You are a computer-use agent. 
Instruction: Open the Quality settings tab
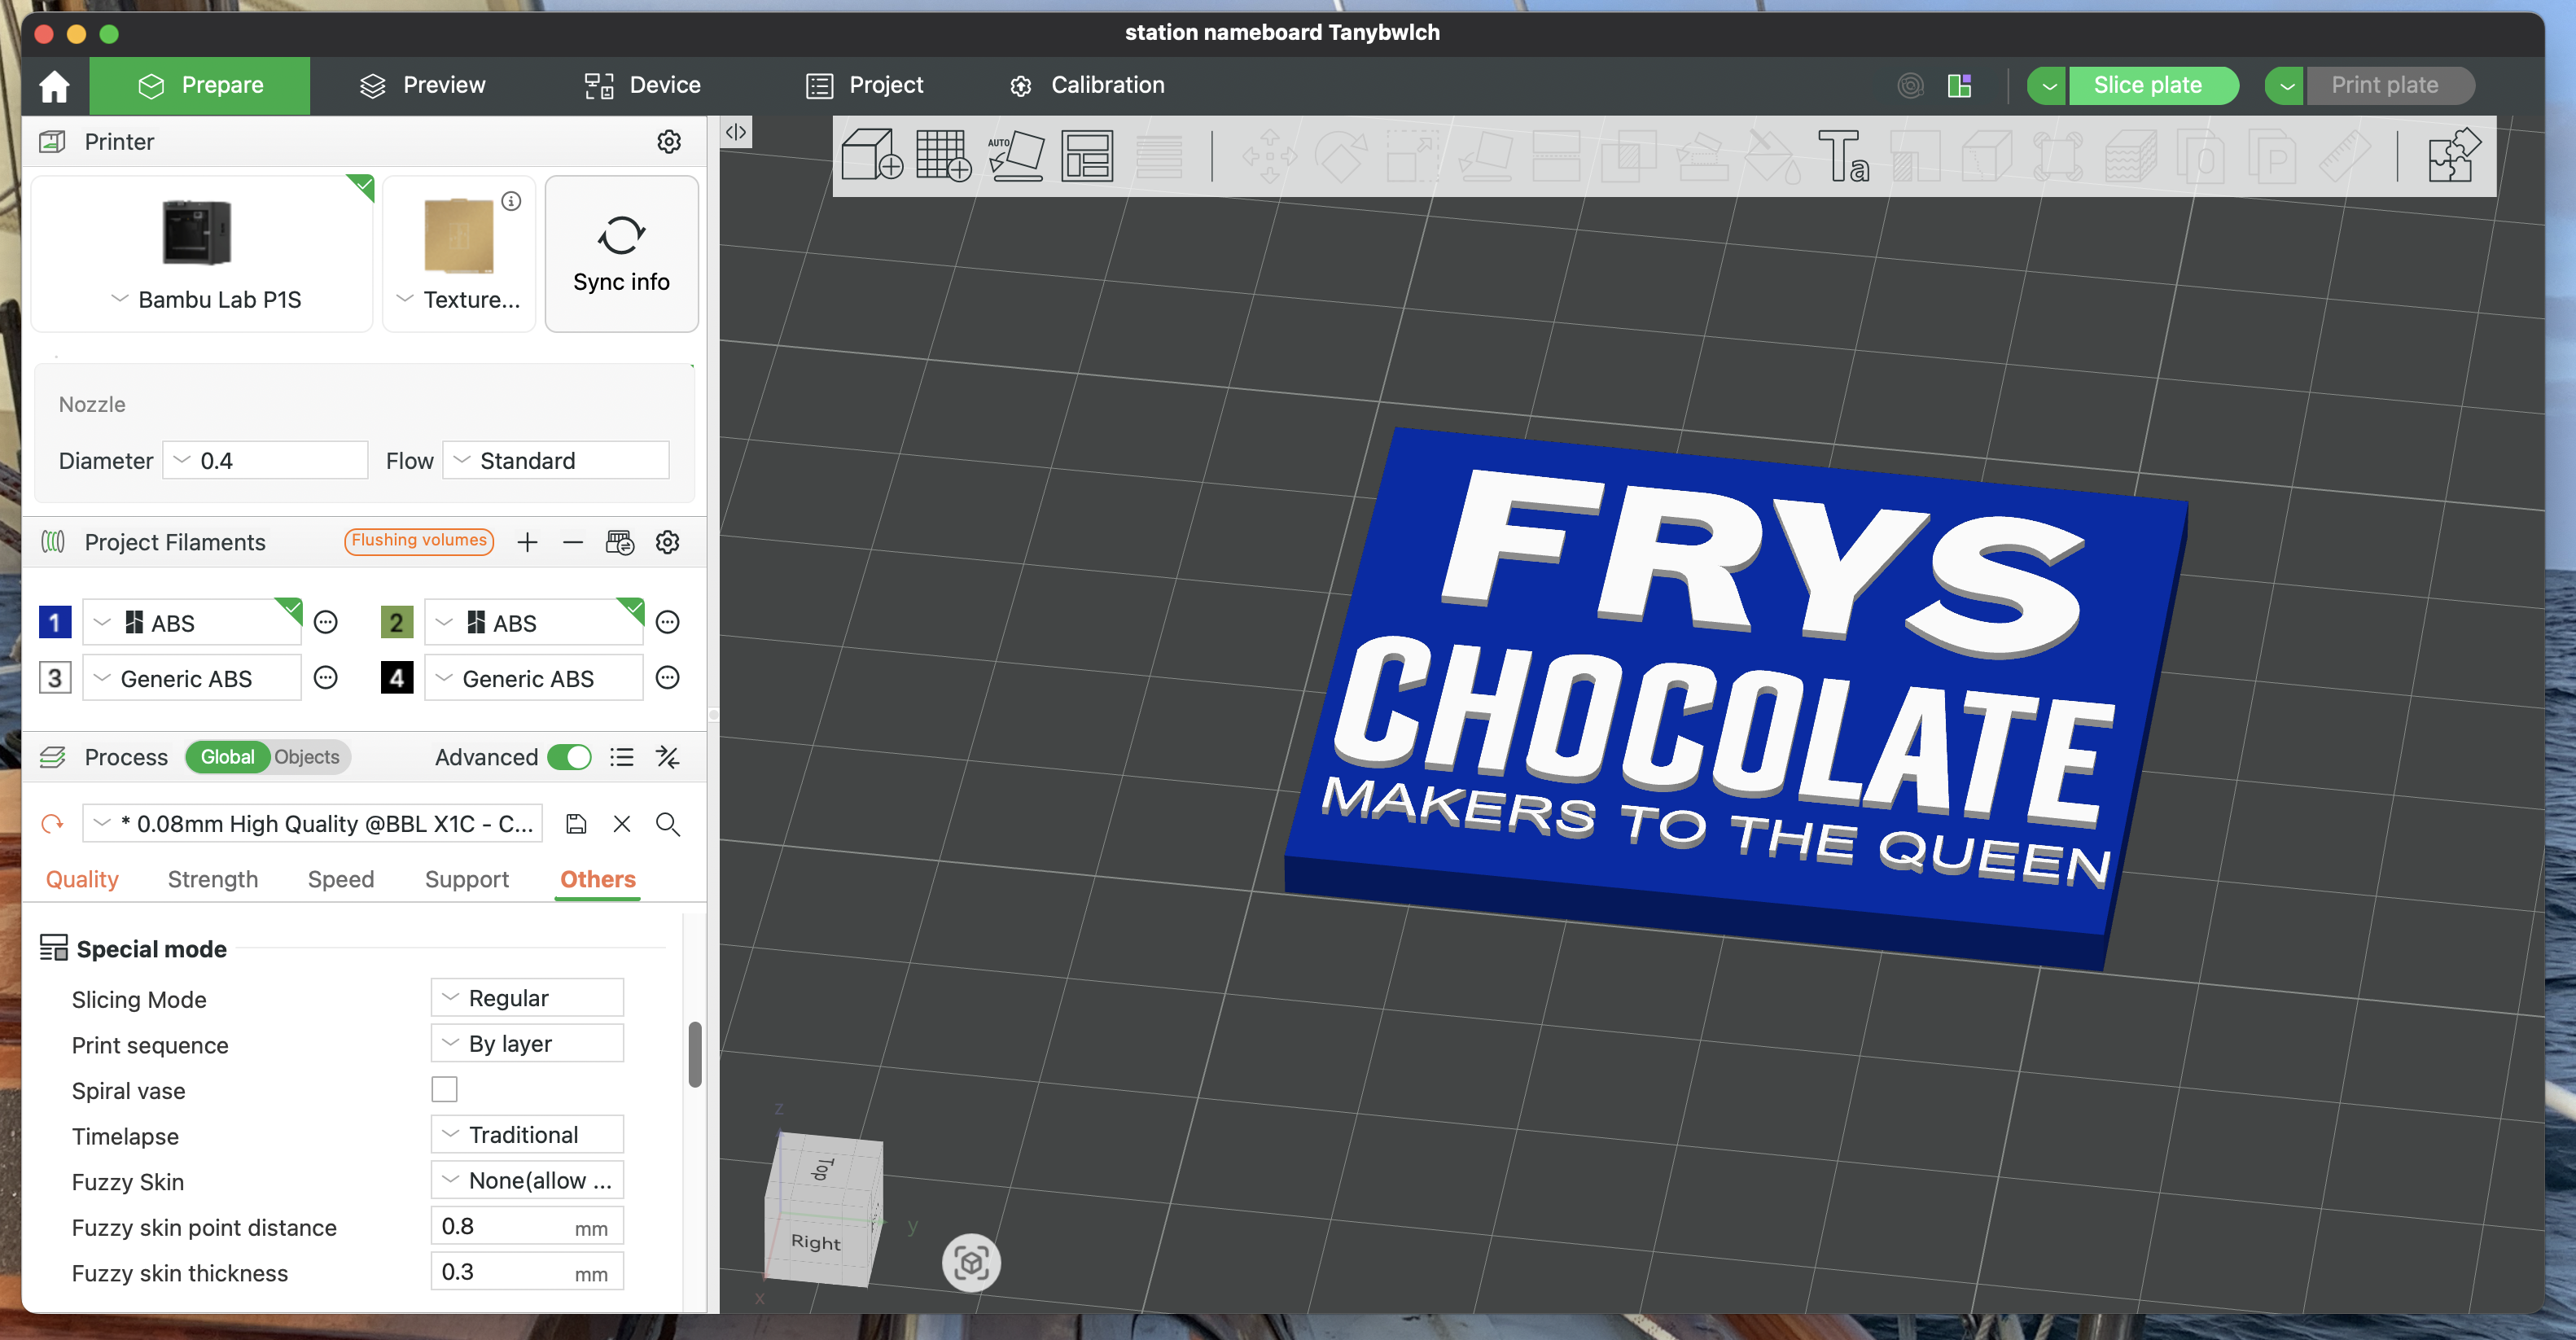pyautogui.click(x=82, y=879)
